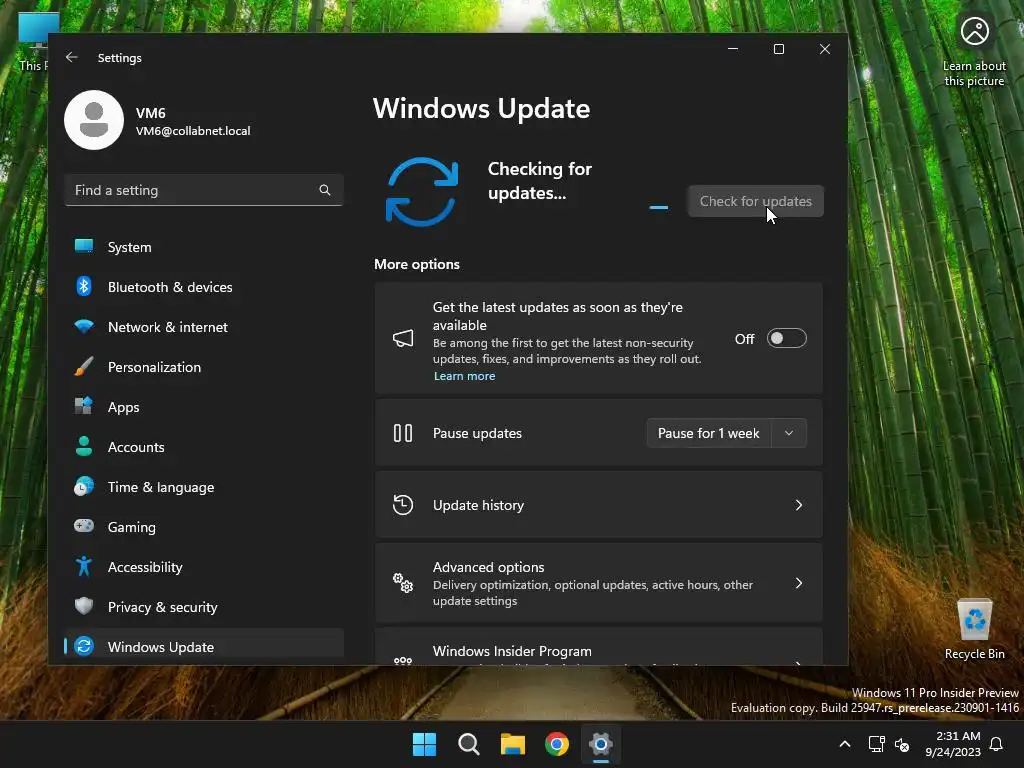The width and height of the screenshot is (1024, 768).
Task: Click Pause for 1 week button
Action: pyautogui.click(x=709, y=433)
